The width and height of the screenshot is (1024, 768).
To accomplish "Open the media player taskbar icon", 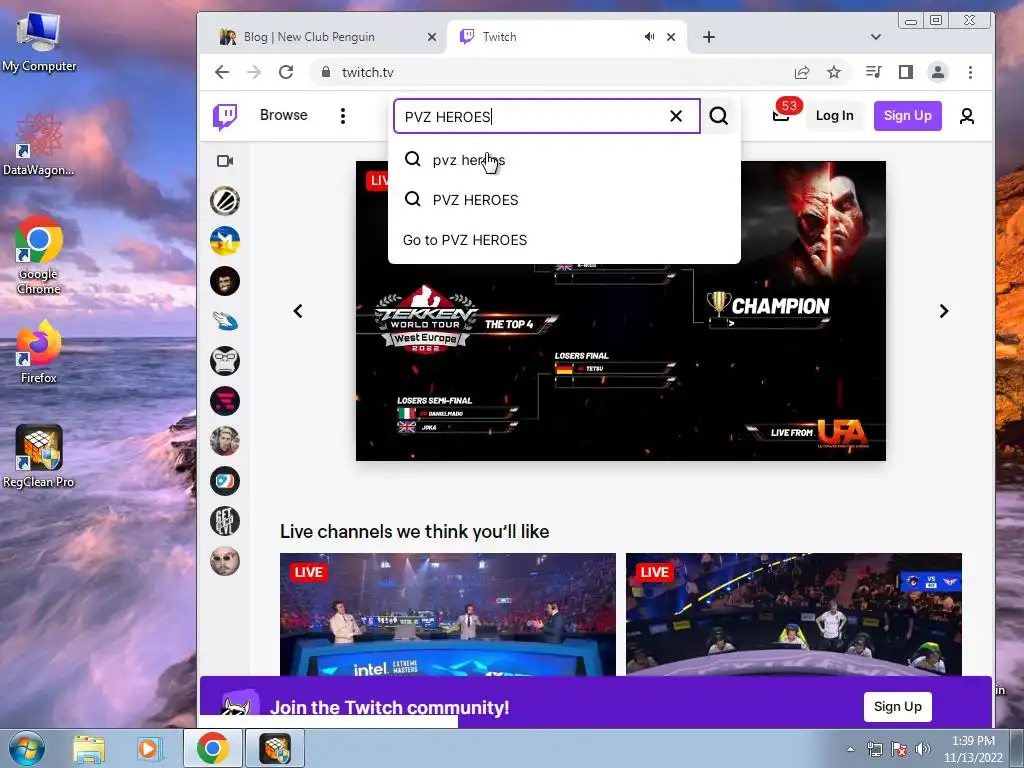I will (149, 748).
